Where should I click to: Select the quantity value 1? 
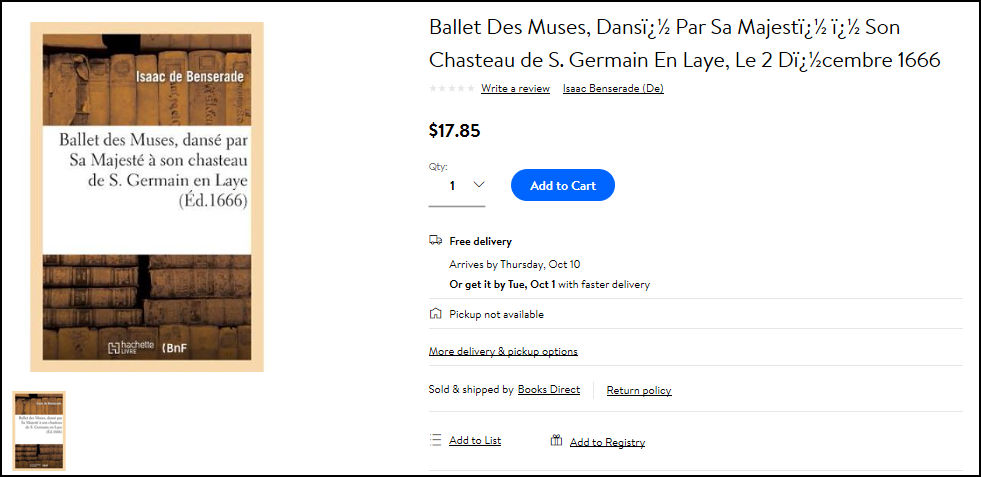pos(452,185)
